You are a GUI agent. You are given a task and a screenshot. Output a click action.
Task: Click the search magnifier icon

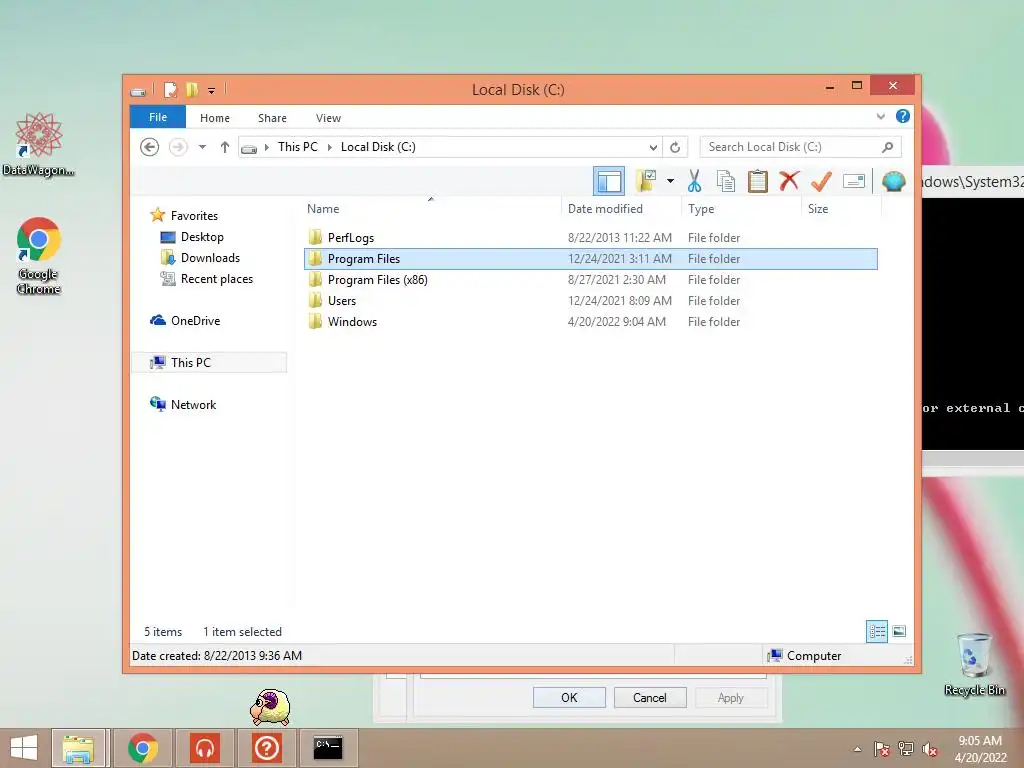click(x=888, y=147)
